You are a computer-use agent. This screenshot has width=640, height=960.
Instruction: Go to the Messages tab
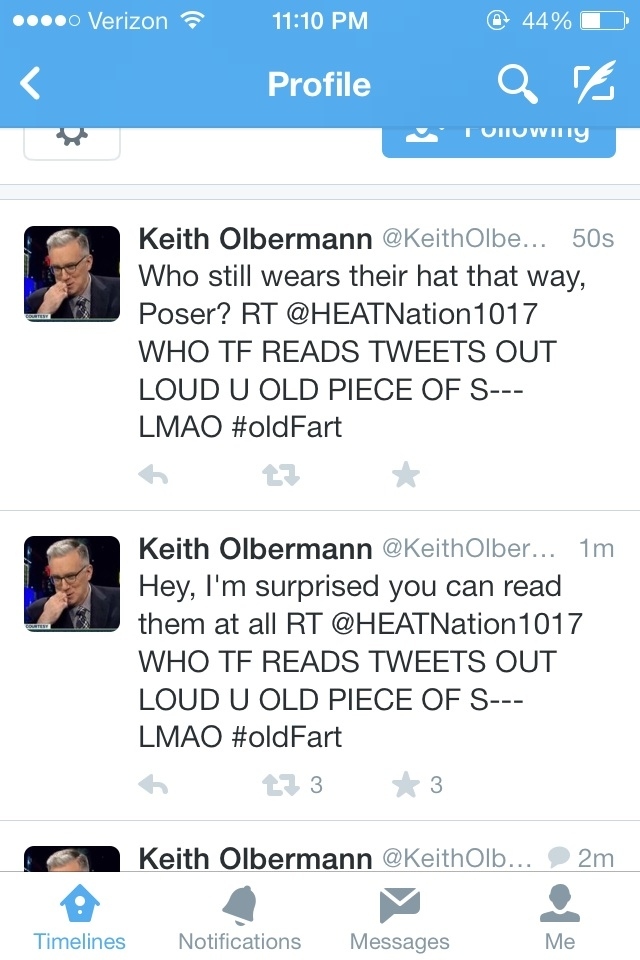[x=399, y=916]
